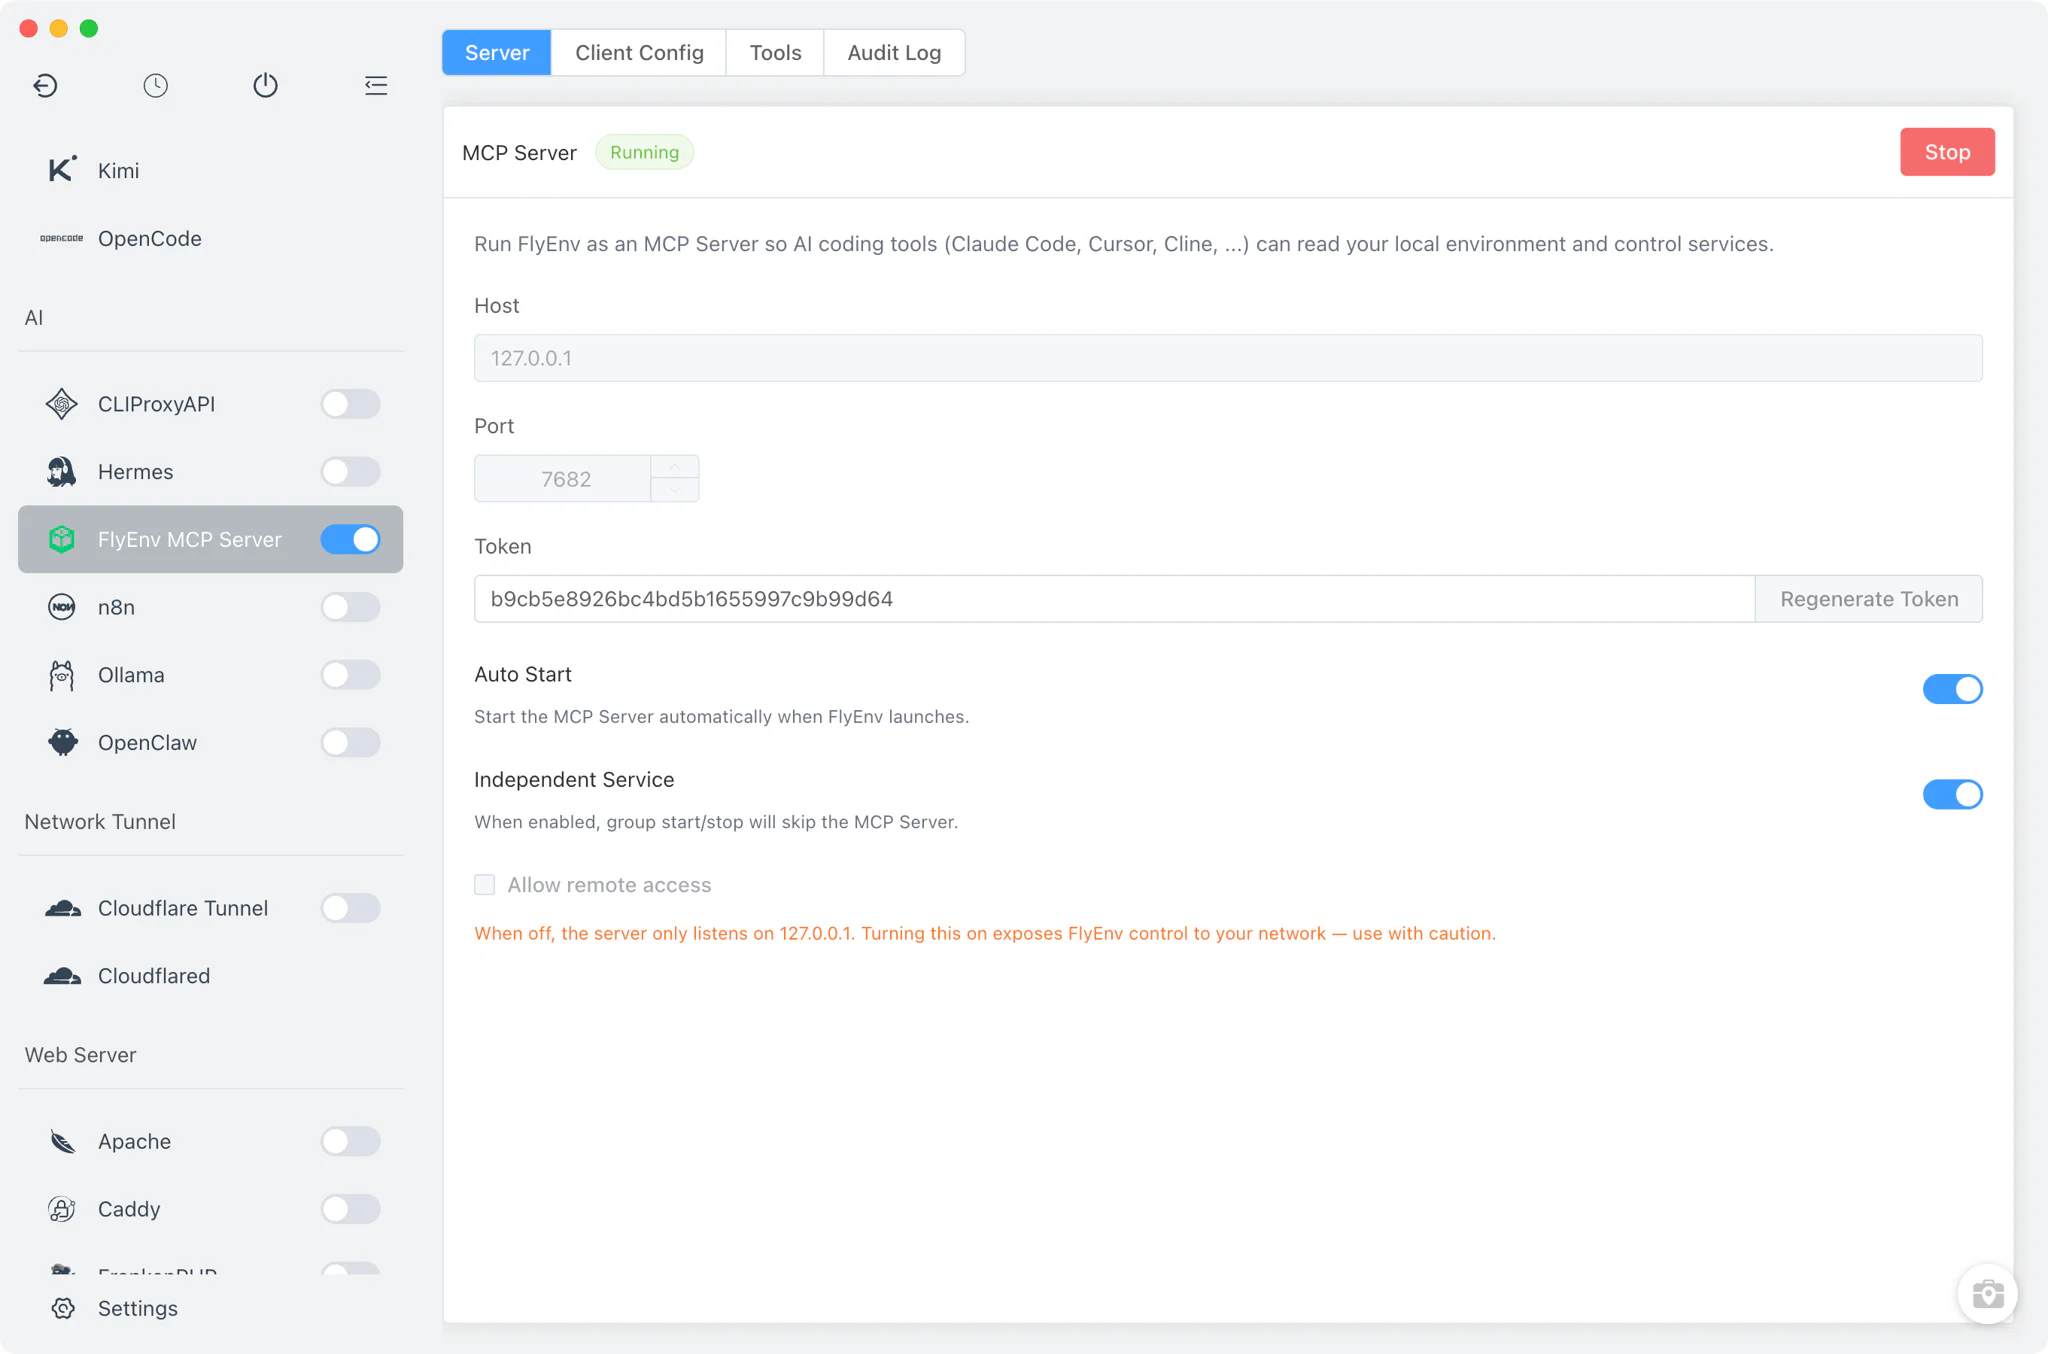Click the Host input field
Screen dimensions: 2048x1354
point(1228,358)
